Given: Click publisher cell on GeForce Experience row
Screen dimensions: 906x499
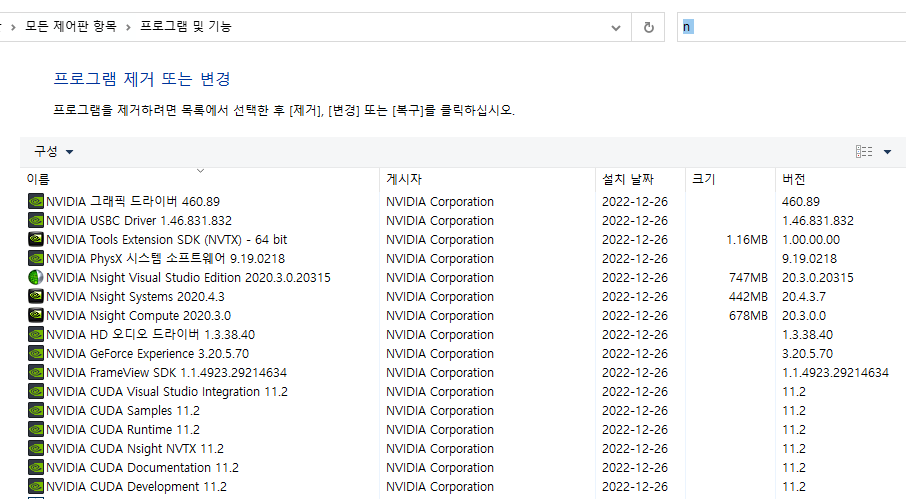Looking at the screenshot, I should [x=440, y=354].
